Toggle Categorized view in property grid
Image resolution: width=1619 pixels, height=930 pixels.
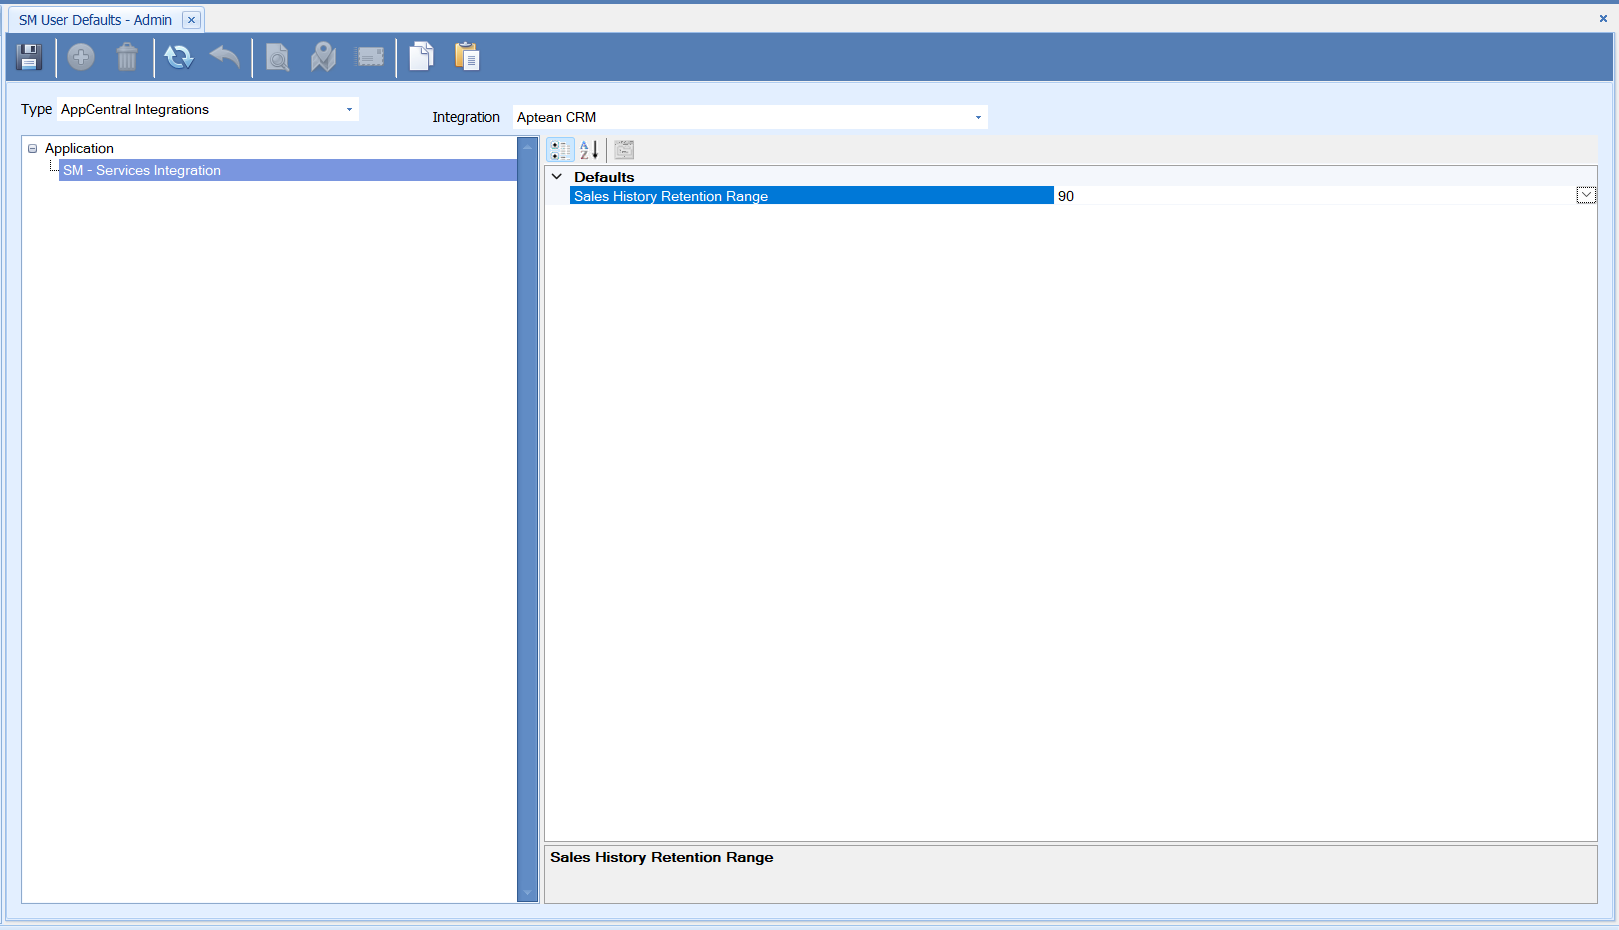(x=561, y=150)
